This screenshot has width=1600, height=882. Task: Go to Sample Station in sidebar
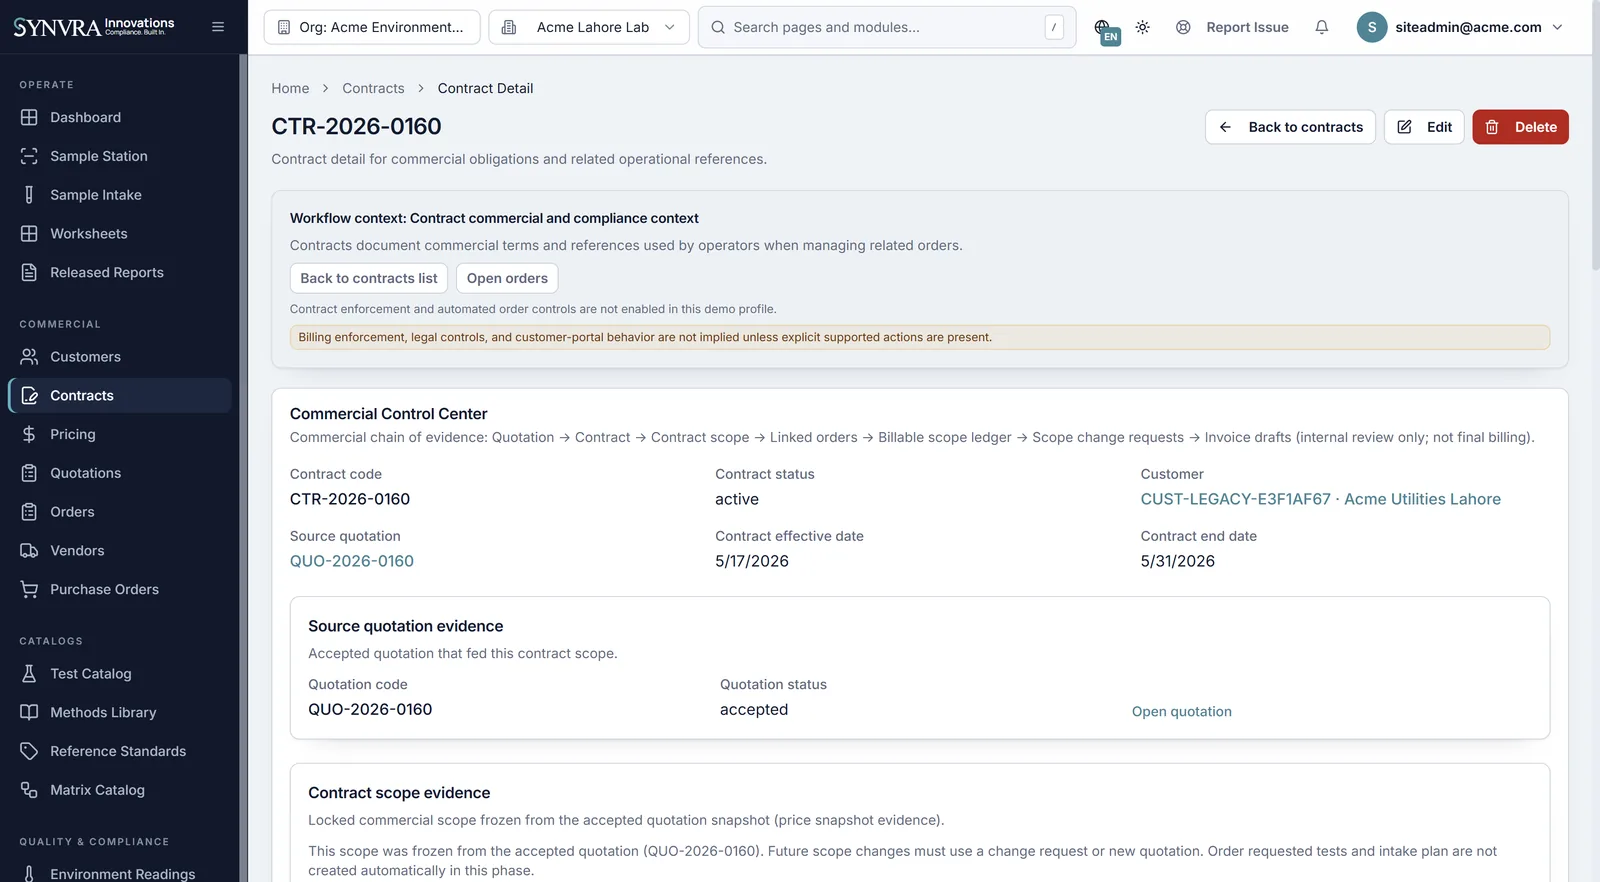tap(120, 156)
